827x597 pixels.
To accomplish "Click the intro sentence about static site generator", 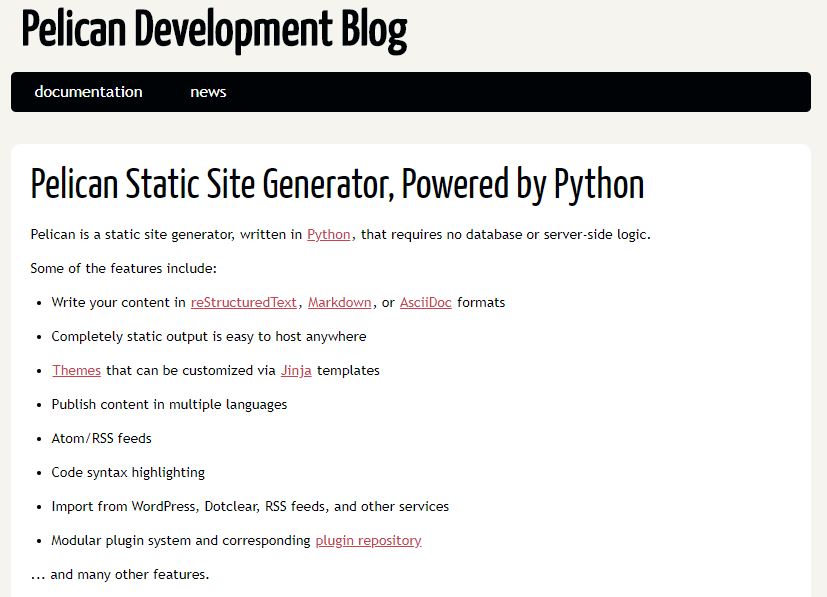I will point(340,234).
